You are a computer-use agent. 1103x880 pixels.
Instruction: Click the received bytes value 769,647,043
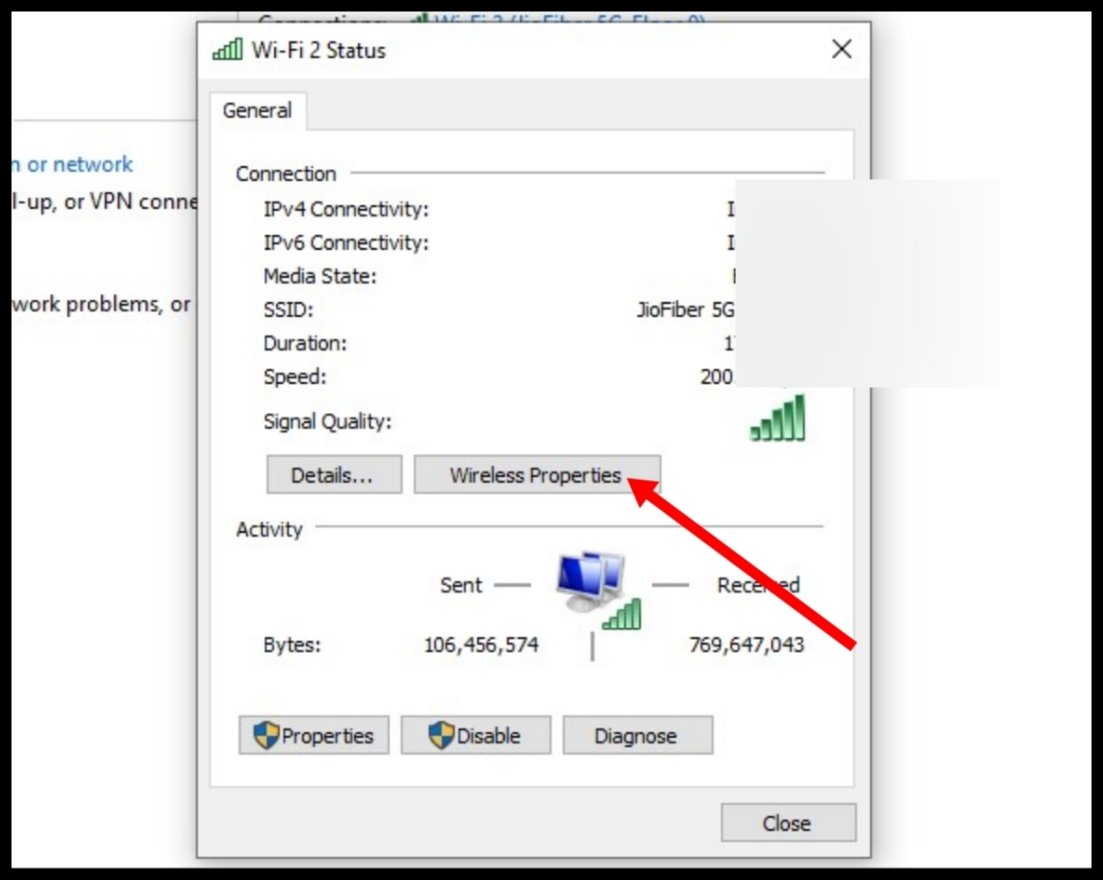746,644
